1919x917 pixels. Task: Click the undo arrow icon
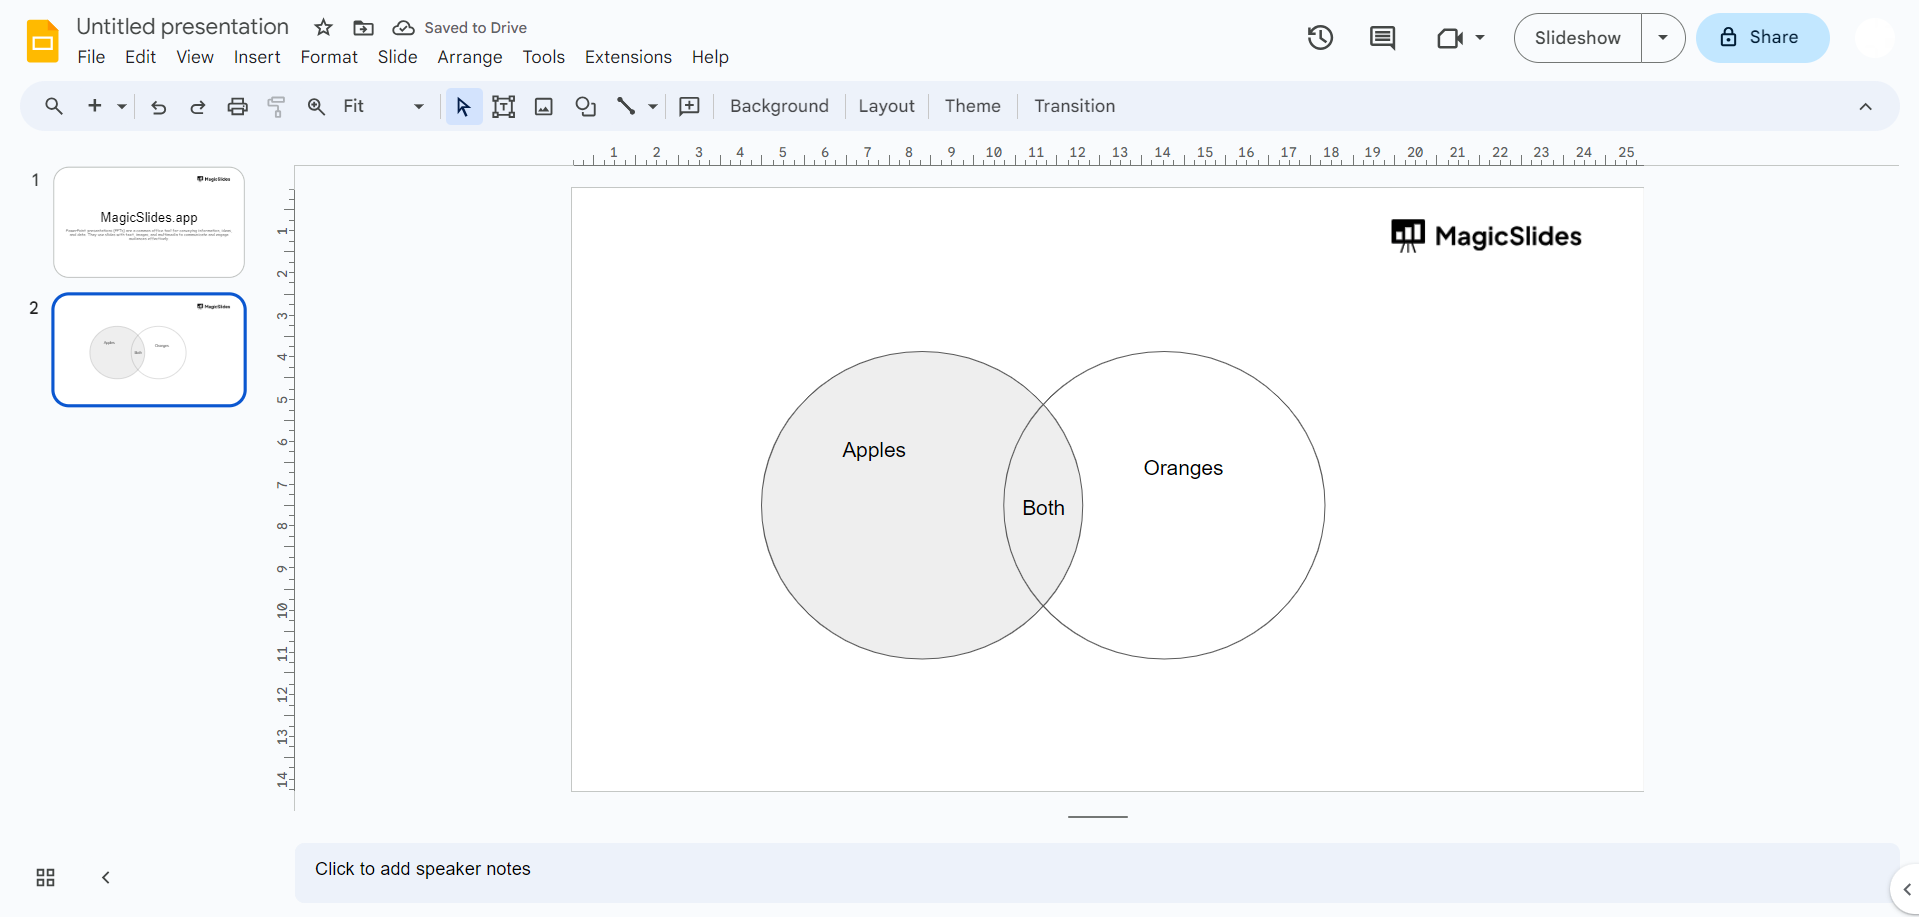tap(158, 107)
